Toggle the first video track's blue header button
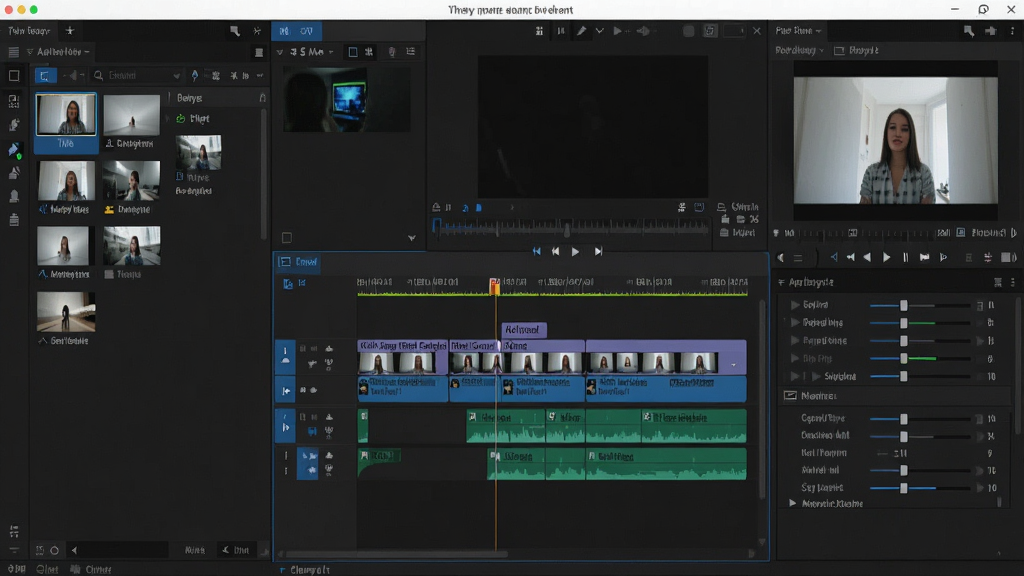The height and width of the screenshot is (576, 1024). [285, 357]
